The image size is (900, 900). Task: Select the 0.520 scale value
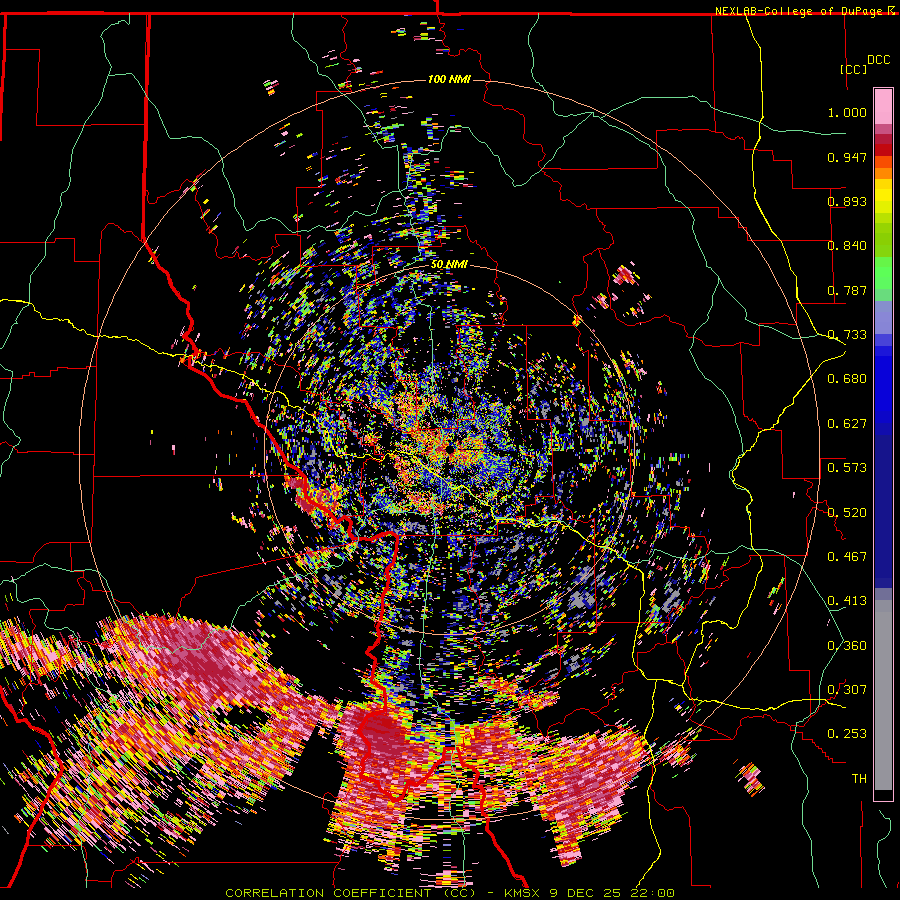[x=847, y=513]
